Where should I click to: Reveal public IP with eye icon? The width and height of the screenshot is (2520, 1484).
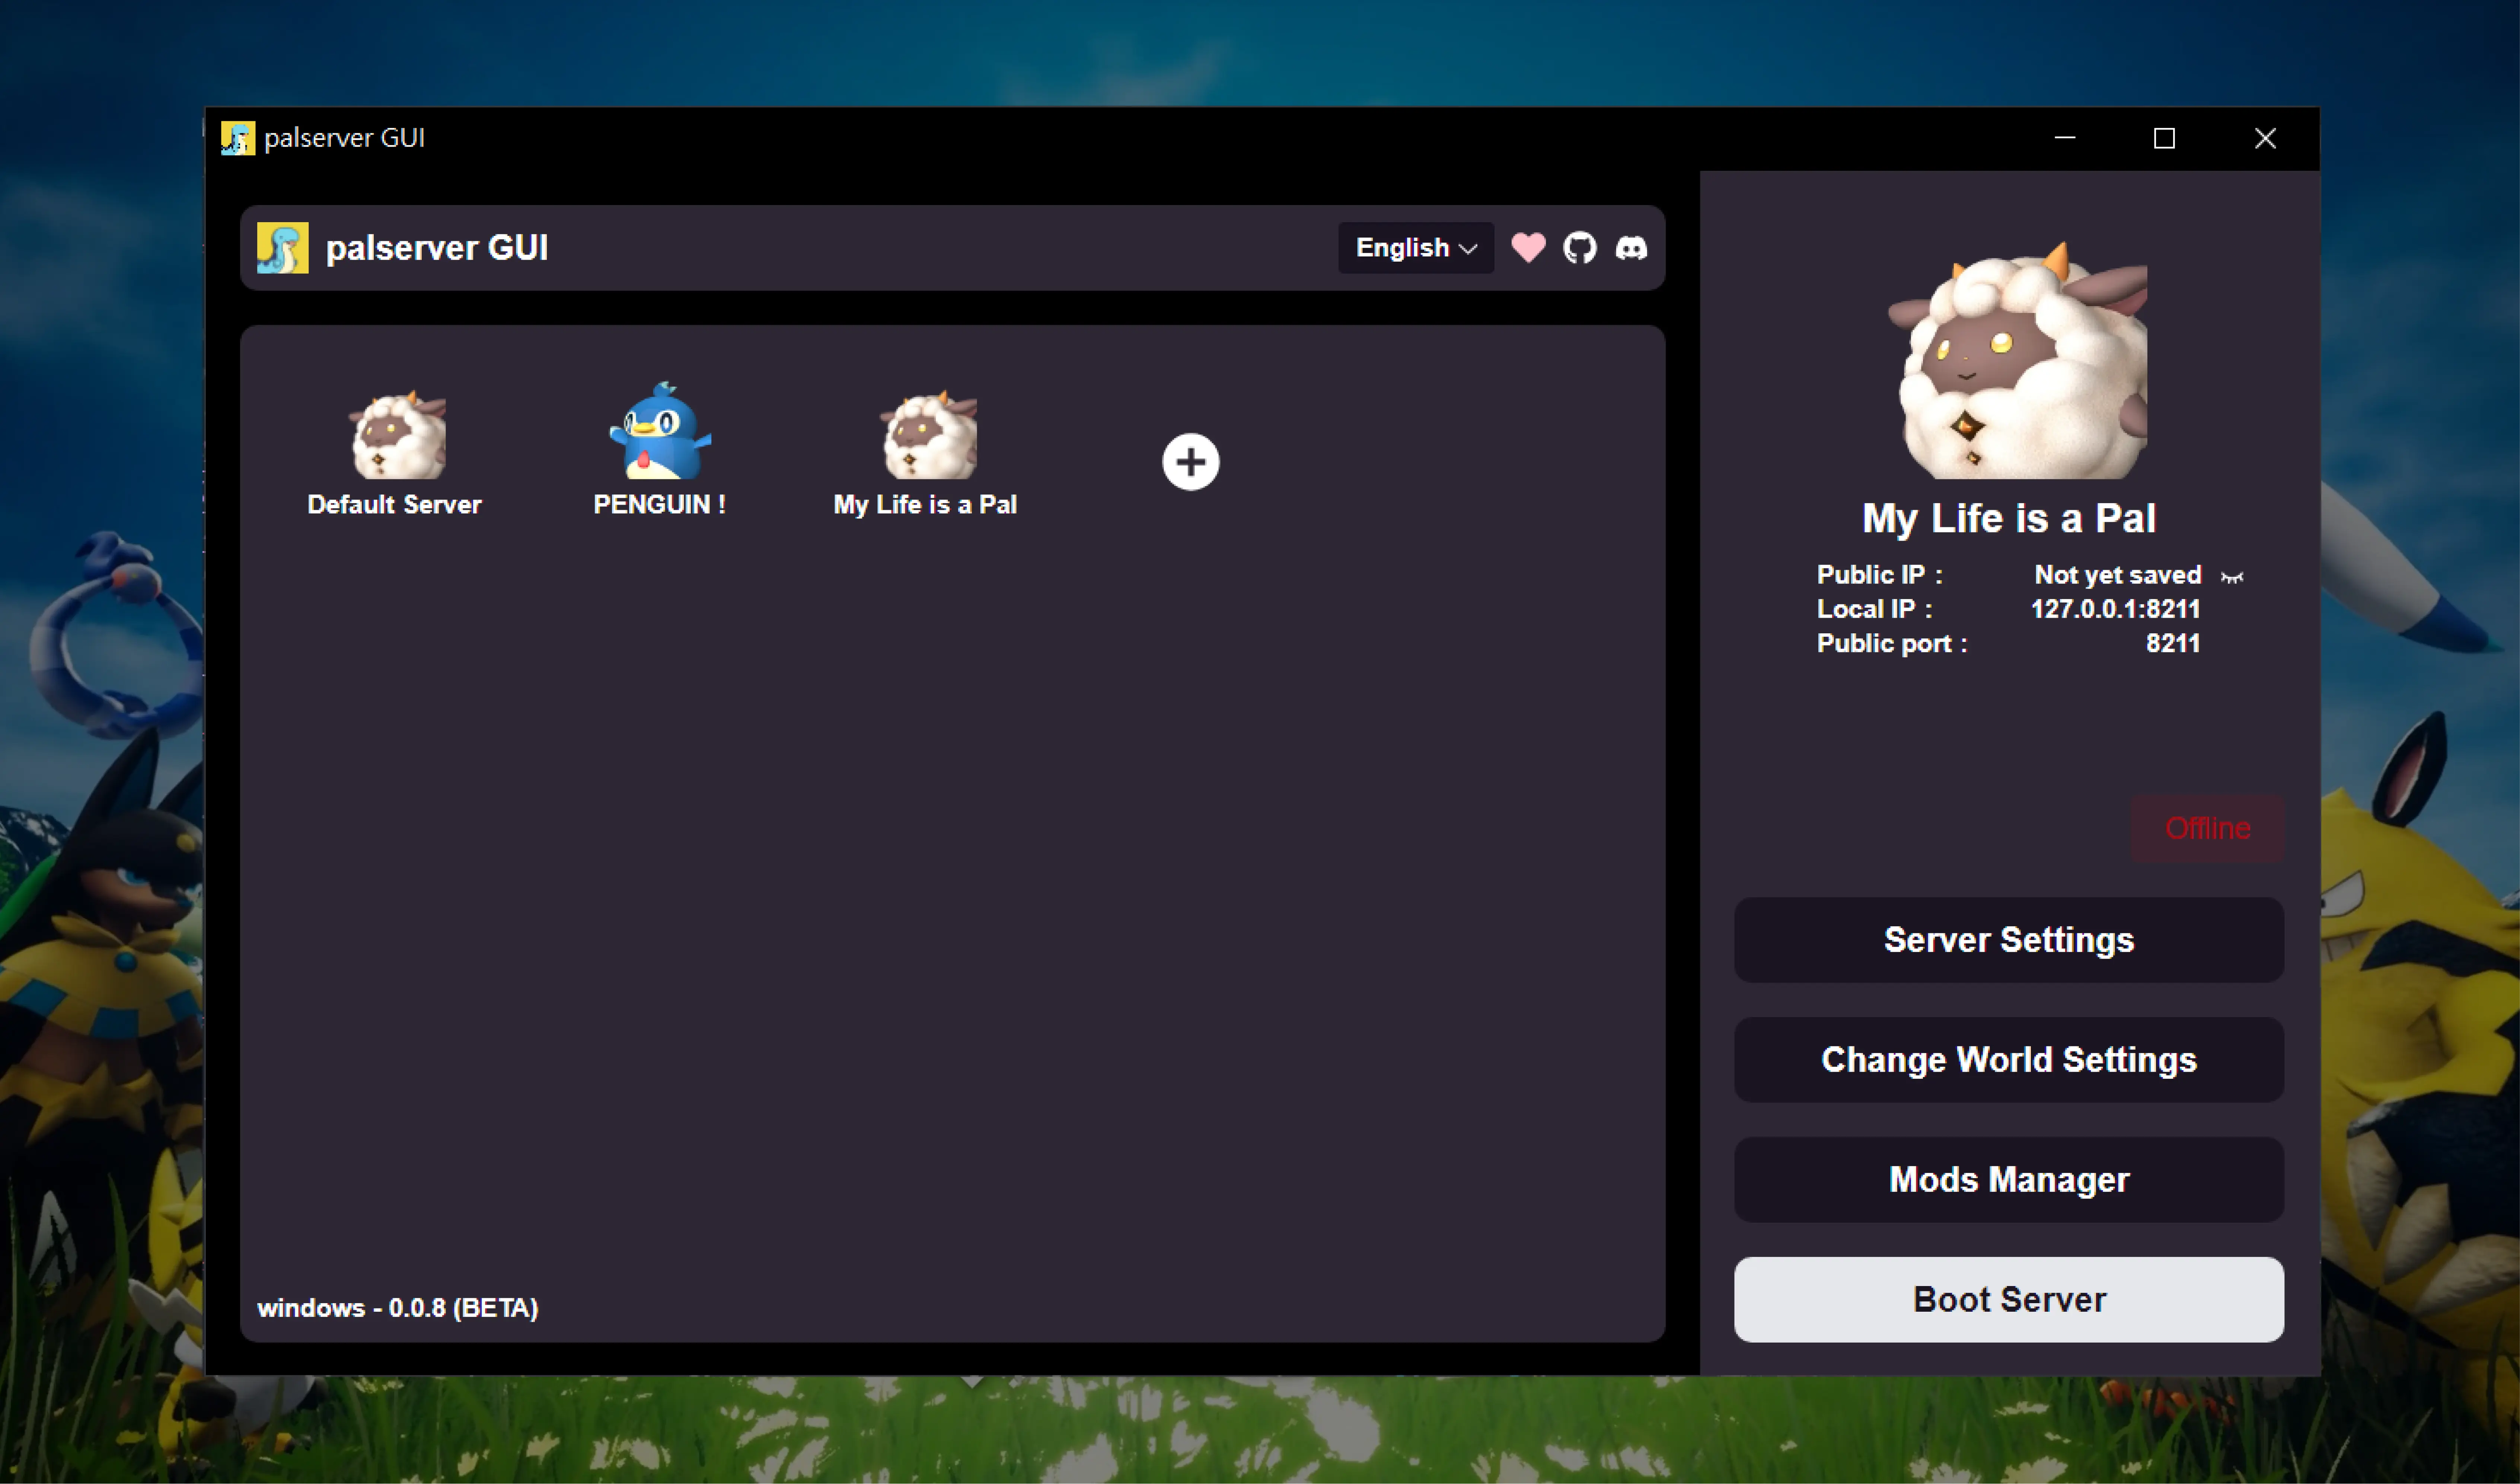[2232, 577]
